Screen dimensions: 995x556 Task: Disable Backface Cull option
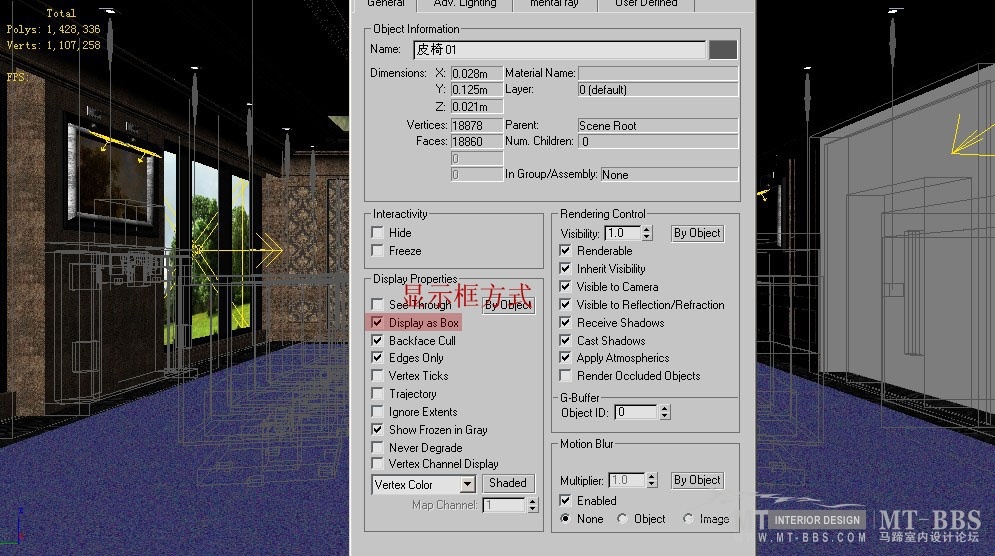click(377, 341)
